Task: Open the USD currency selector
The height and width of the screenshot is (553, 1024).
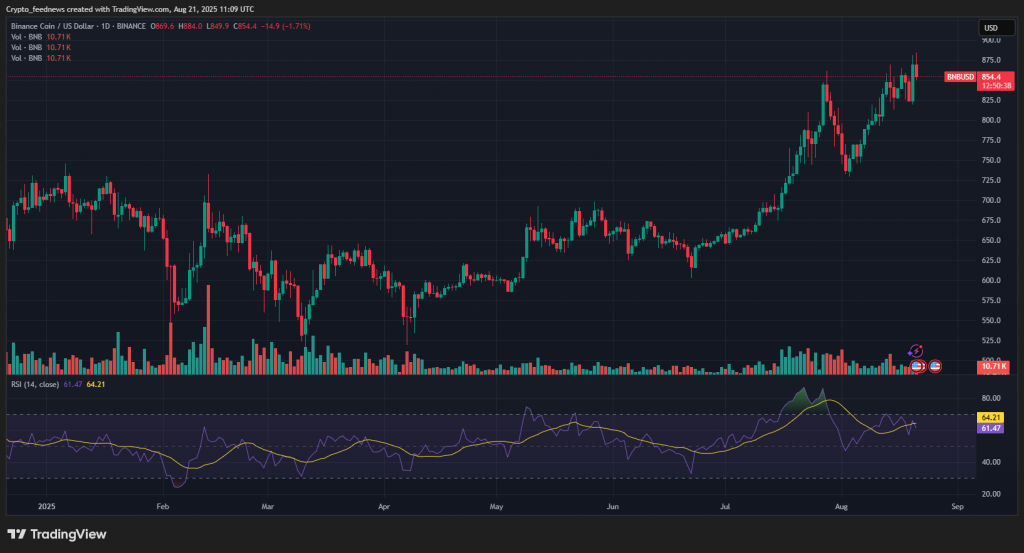Action: pyautogui.click(x=991, y=28)
